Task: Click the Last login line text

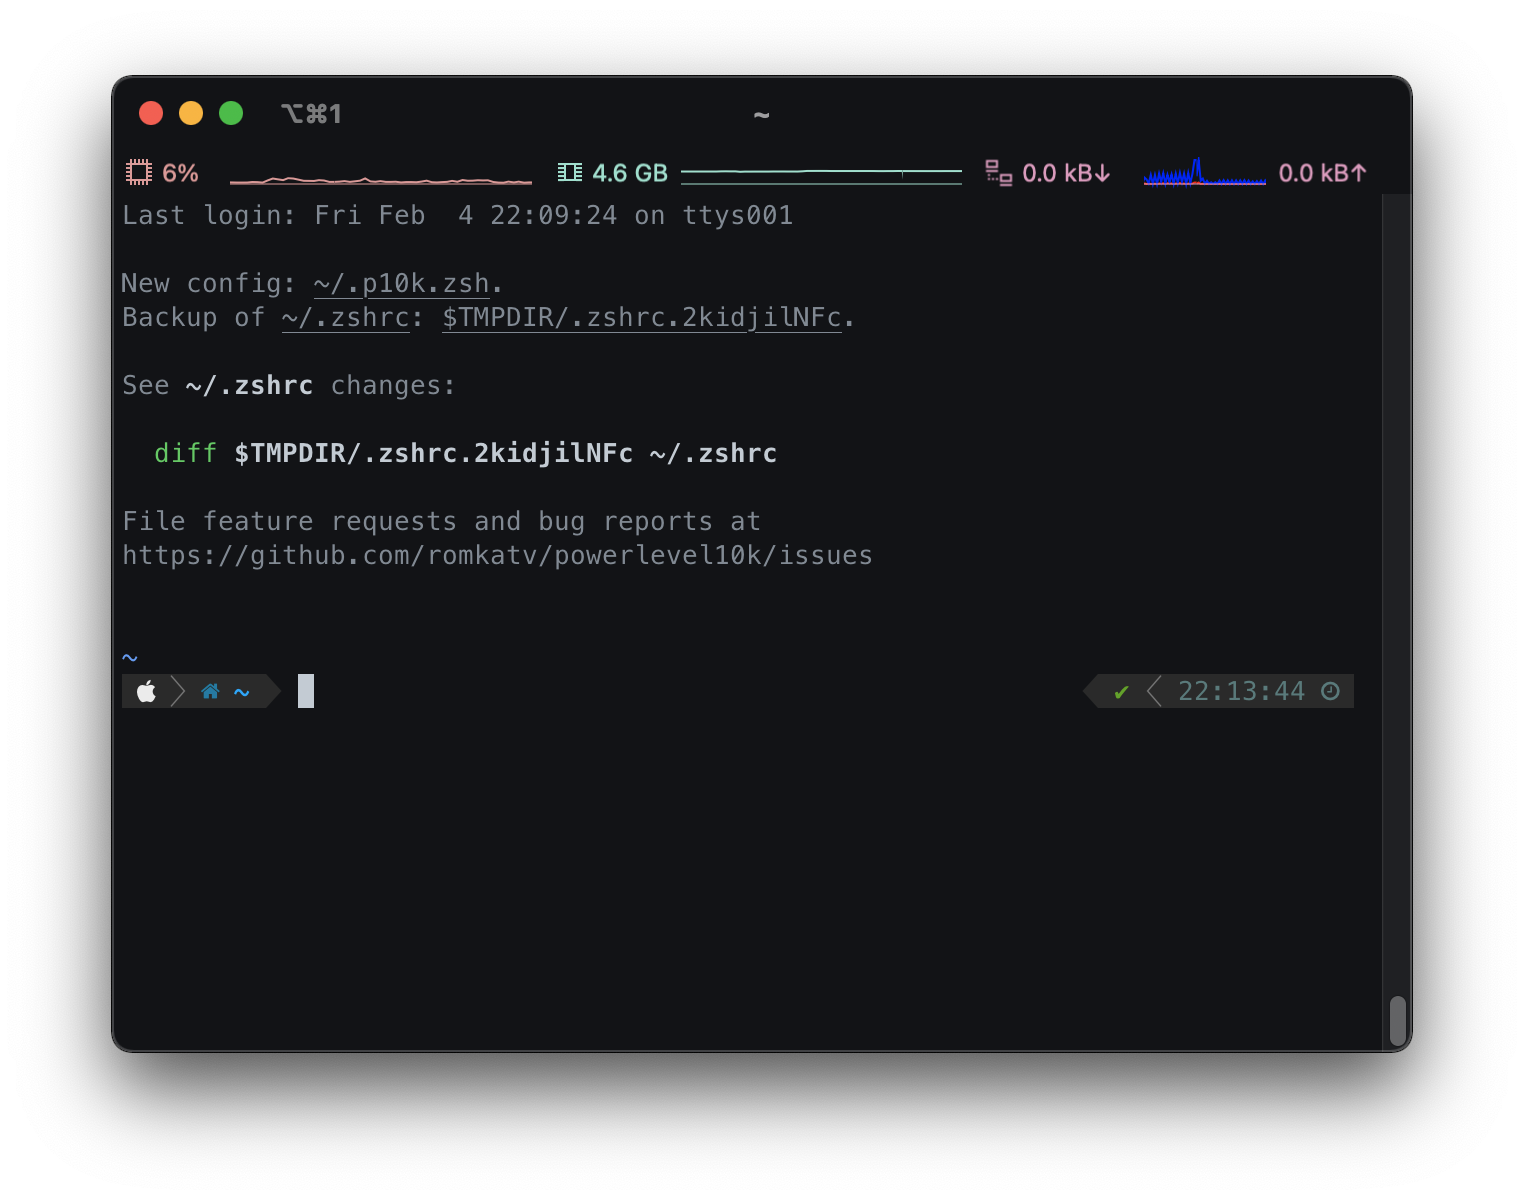Action: pyautogui.click(x=457, y=216)
